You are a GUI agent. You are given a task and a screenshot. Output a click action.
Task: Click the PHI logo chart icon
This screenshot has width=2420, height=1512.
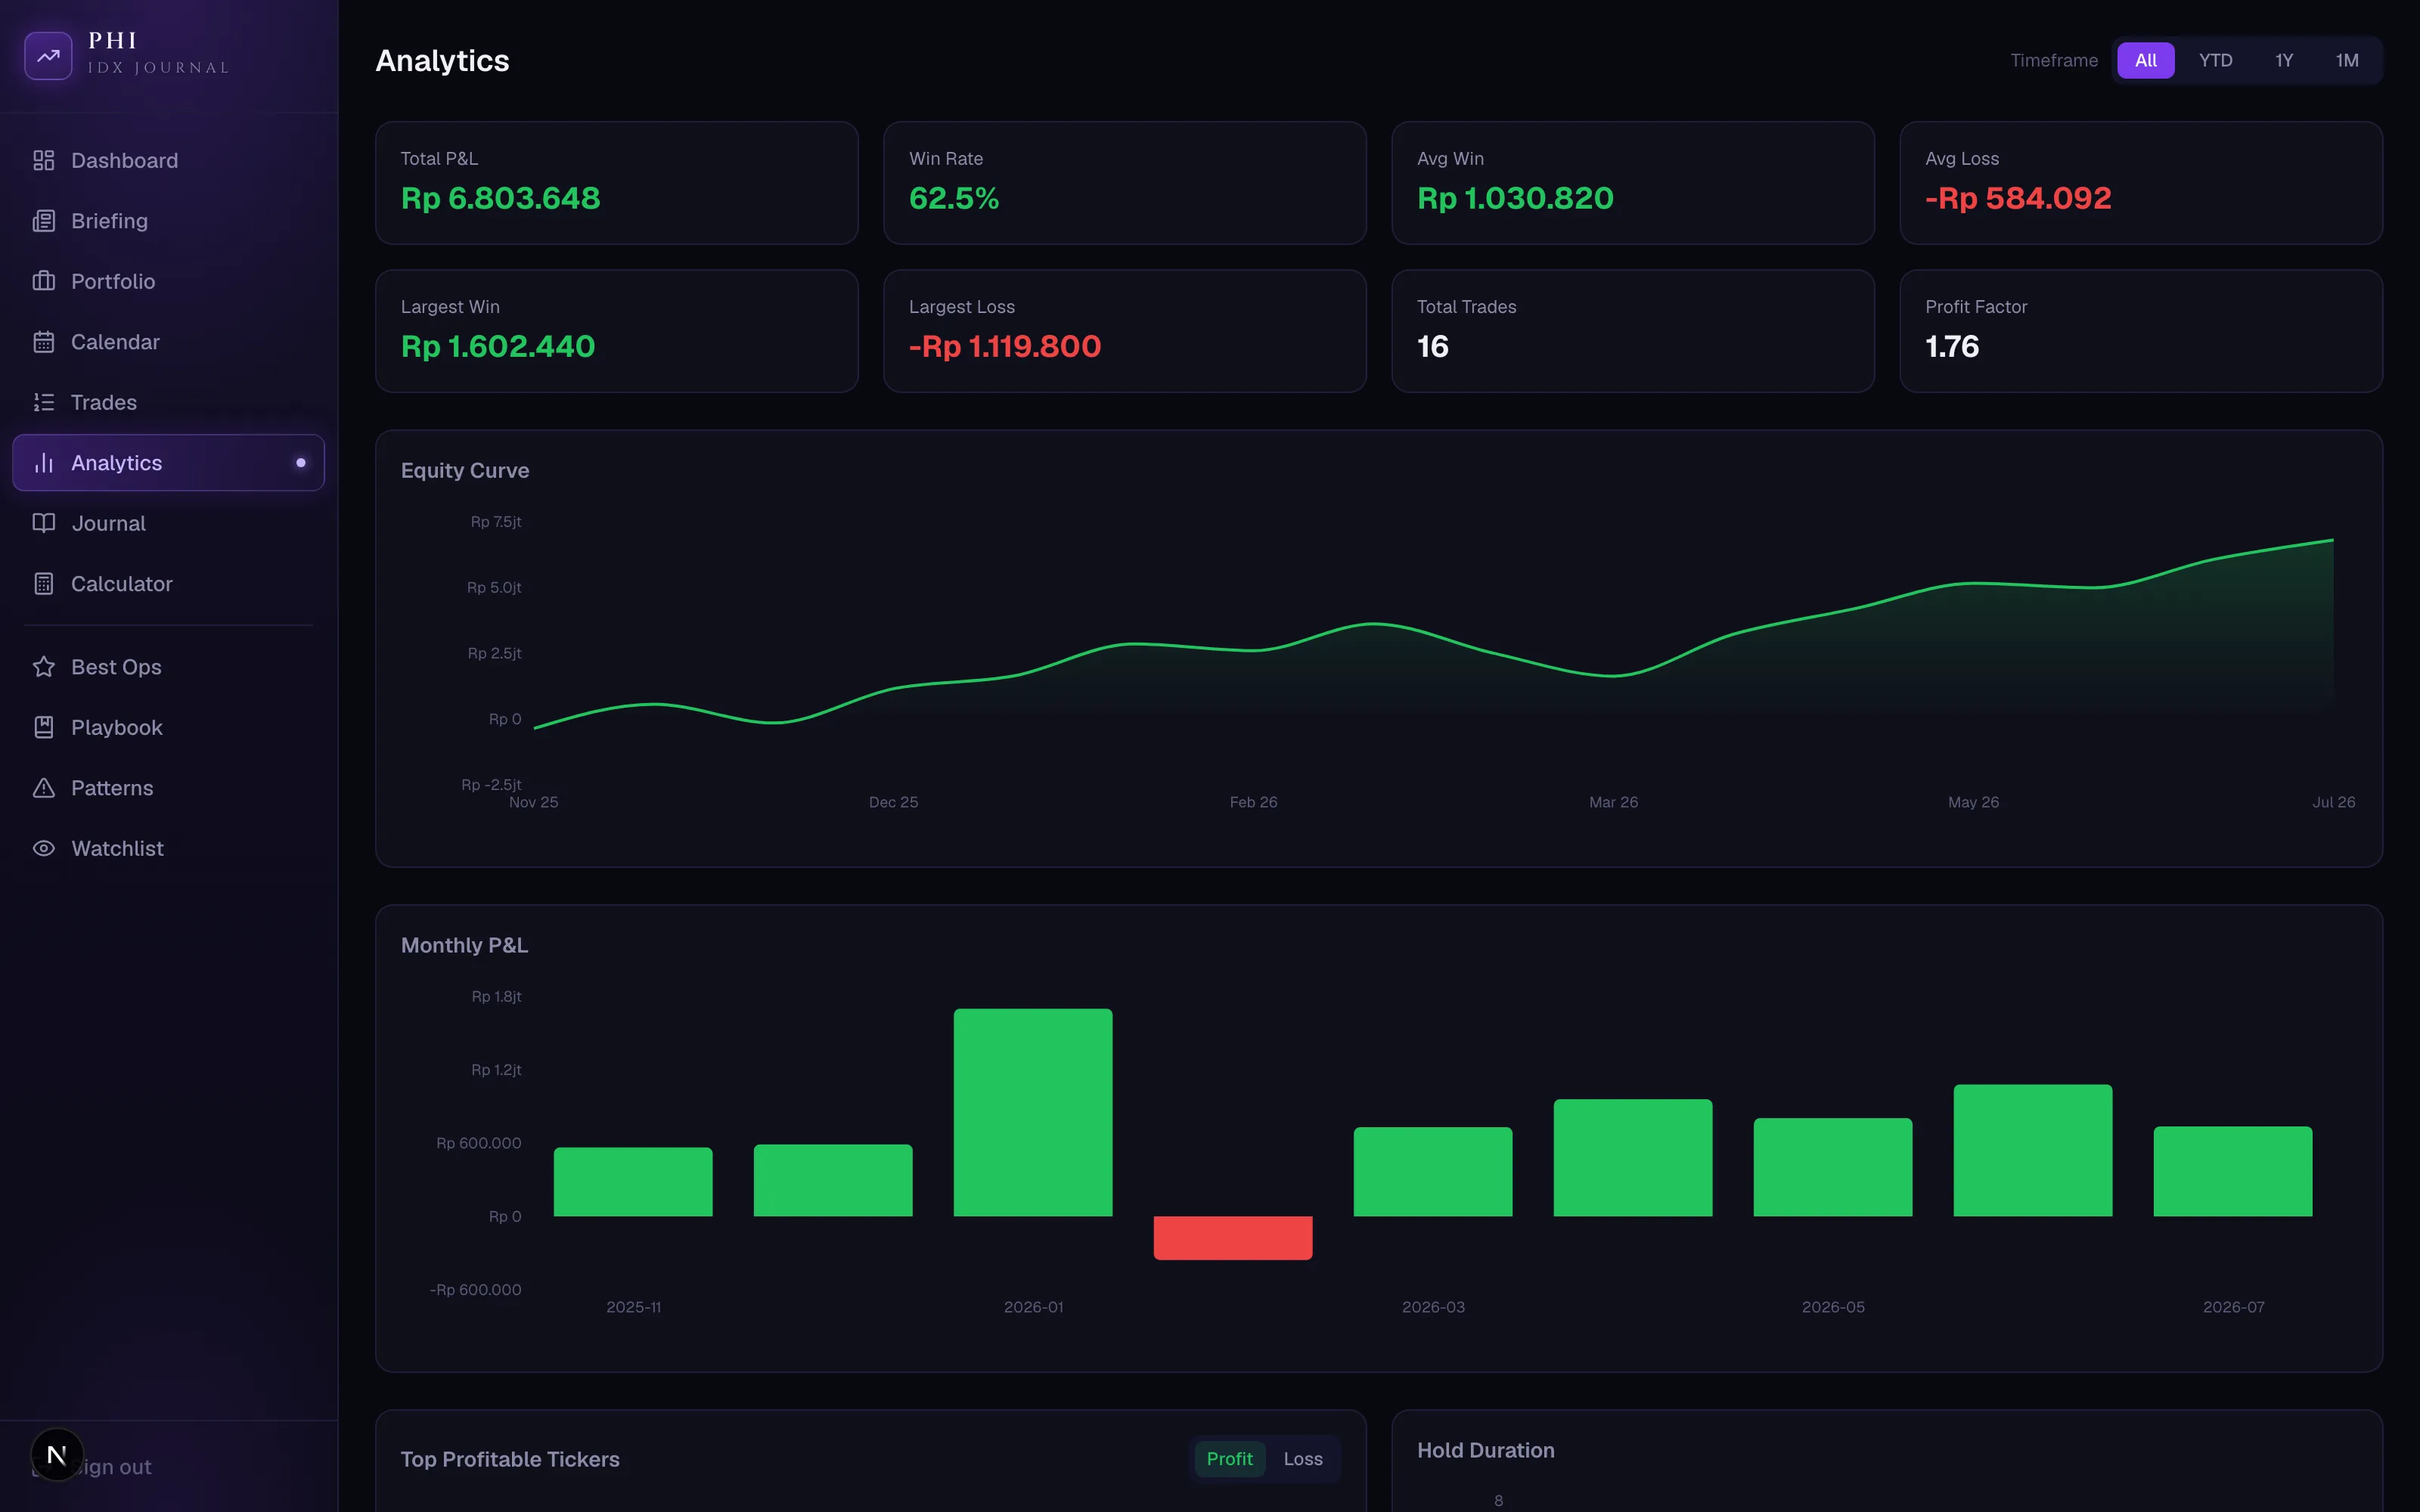pyautogui.click(x=48, y=56)
